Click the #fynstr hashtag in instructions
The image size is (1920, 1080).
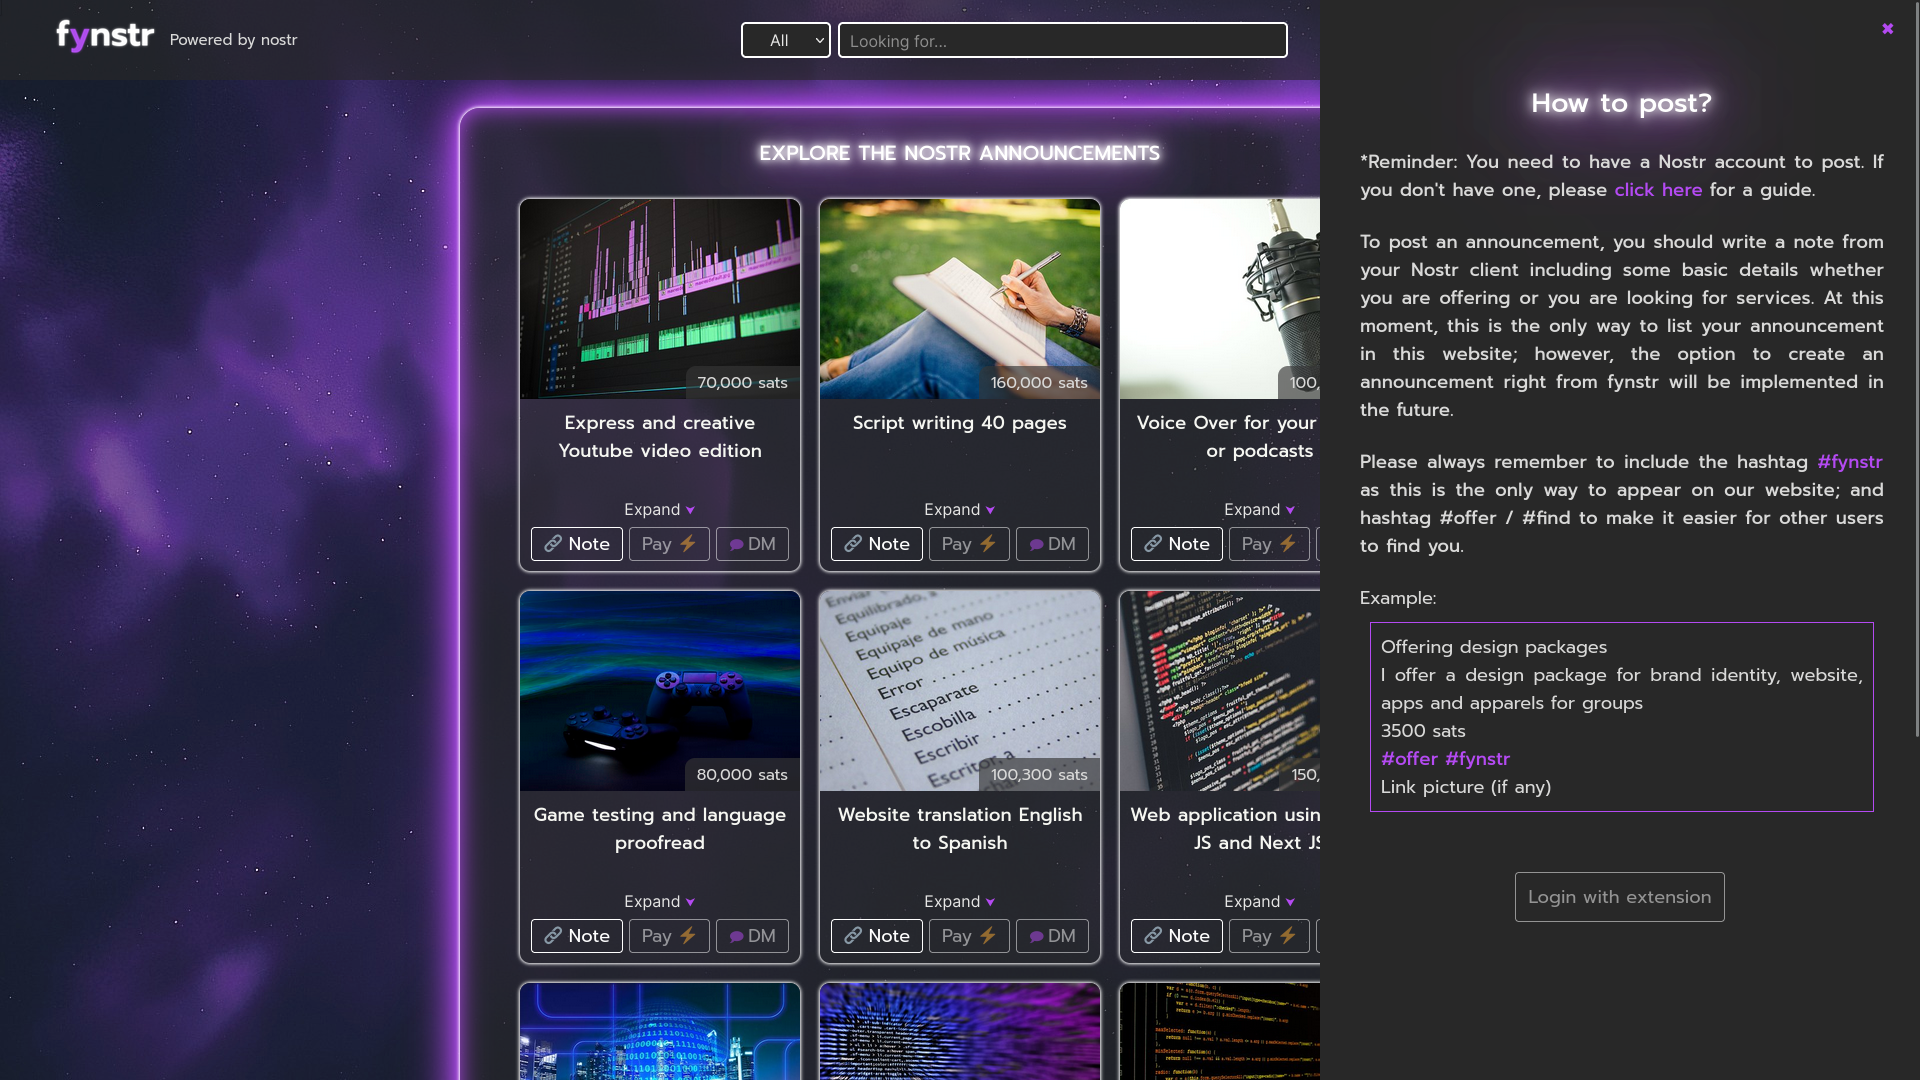click(1849, 462)
